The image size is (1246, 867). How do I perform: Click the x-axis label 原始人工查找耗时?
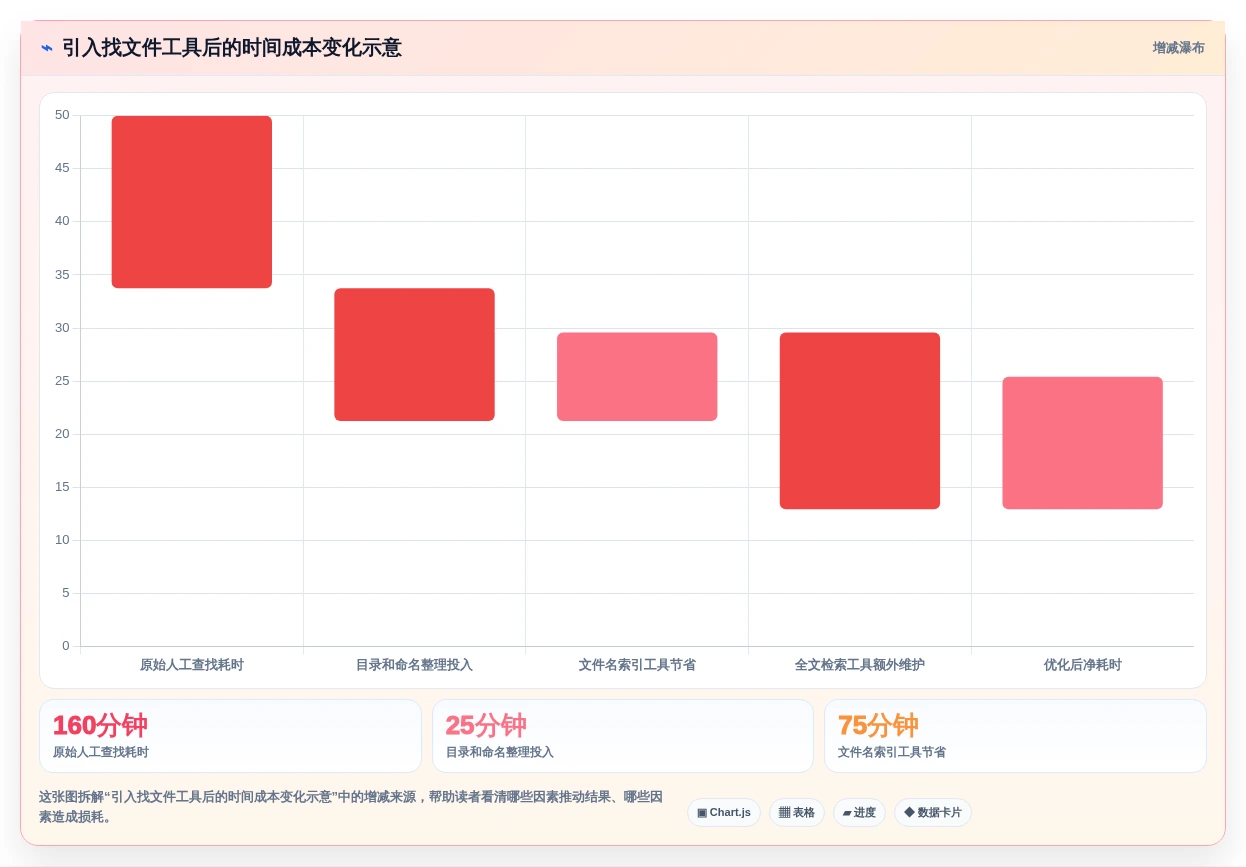pyautogui.click(x=192, y=665)
